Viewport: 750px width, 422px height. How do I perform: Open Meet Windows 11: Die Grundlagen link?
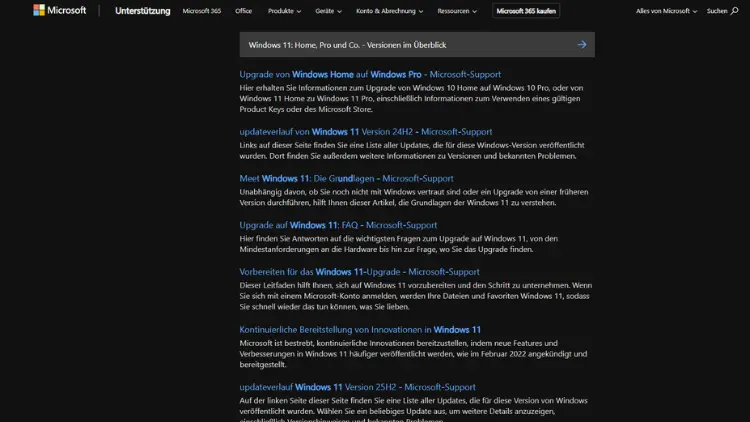346,178
